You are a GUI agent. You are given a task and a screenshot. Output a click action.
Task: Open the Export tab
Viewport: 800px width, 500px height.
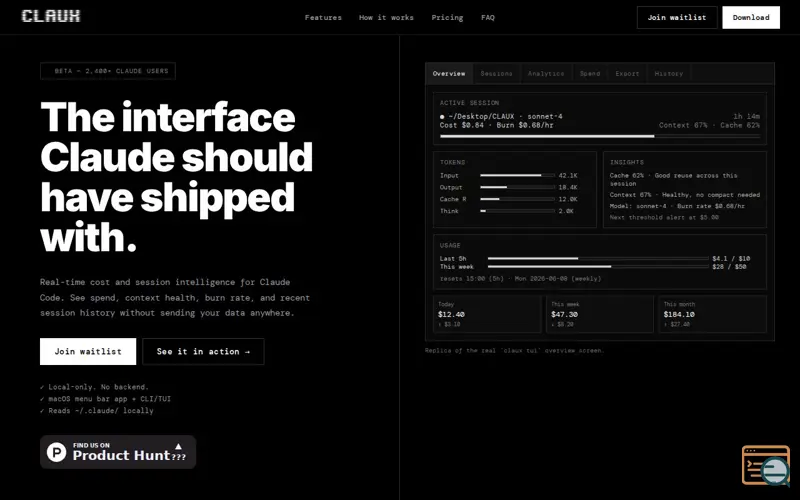627,73
